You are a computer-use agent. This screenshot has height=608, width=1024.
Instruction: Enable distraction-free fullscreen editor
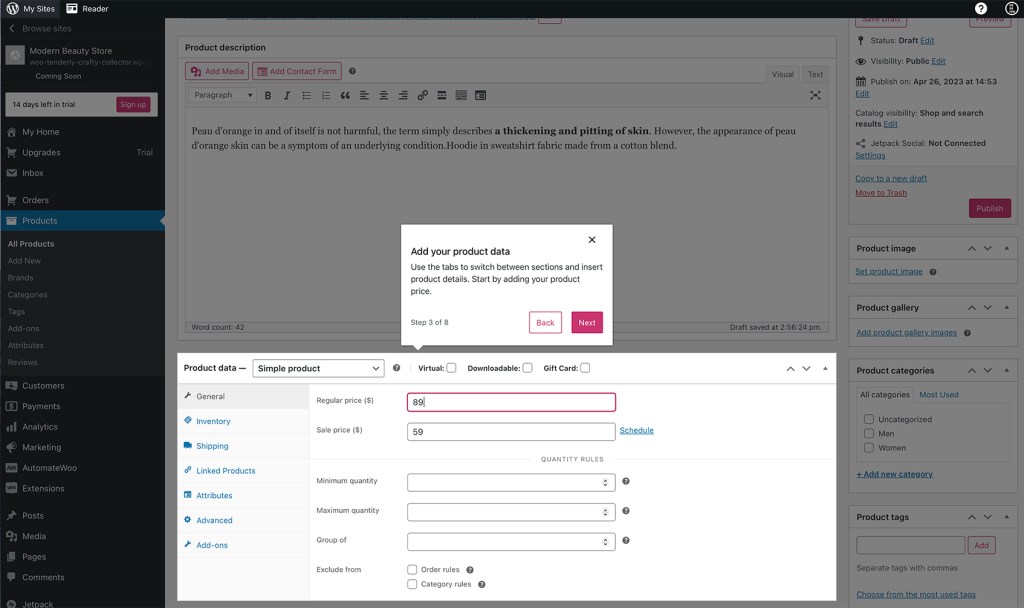coord(815,95)
